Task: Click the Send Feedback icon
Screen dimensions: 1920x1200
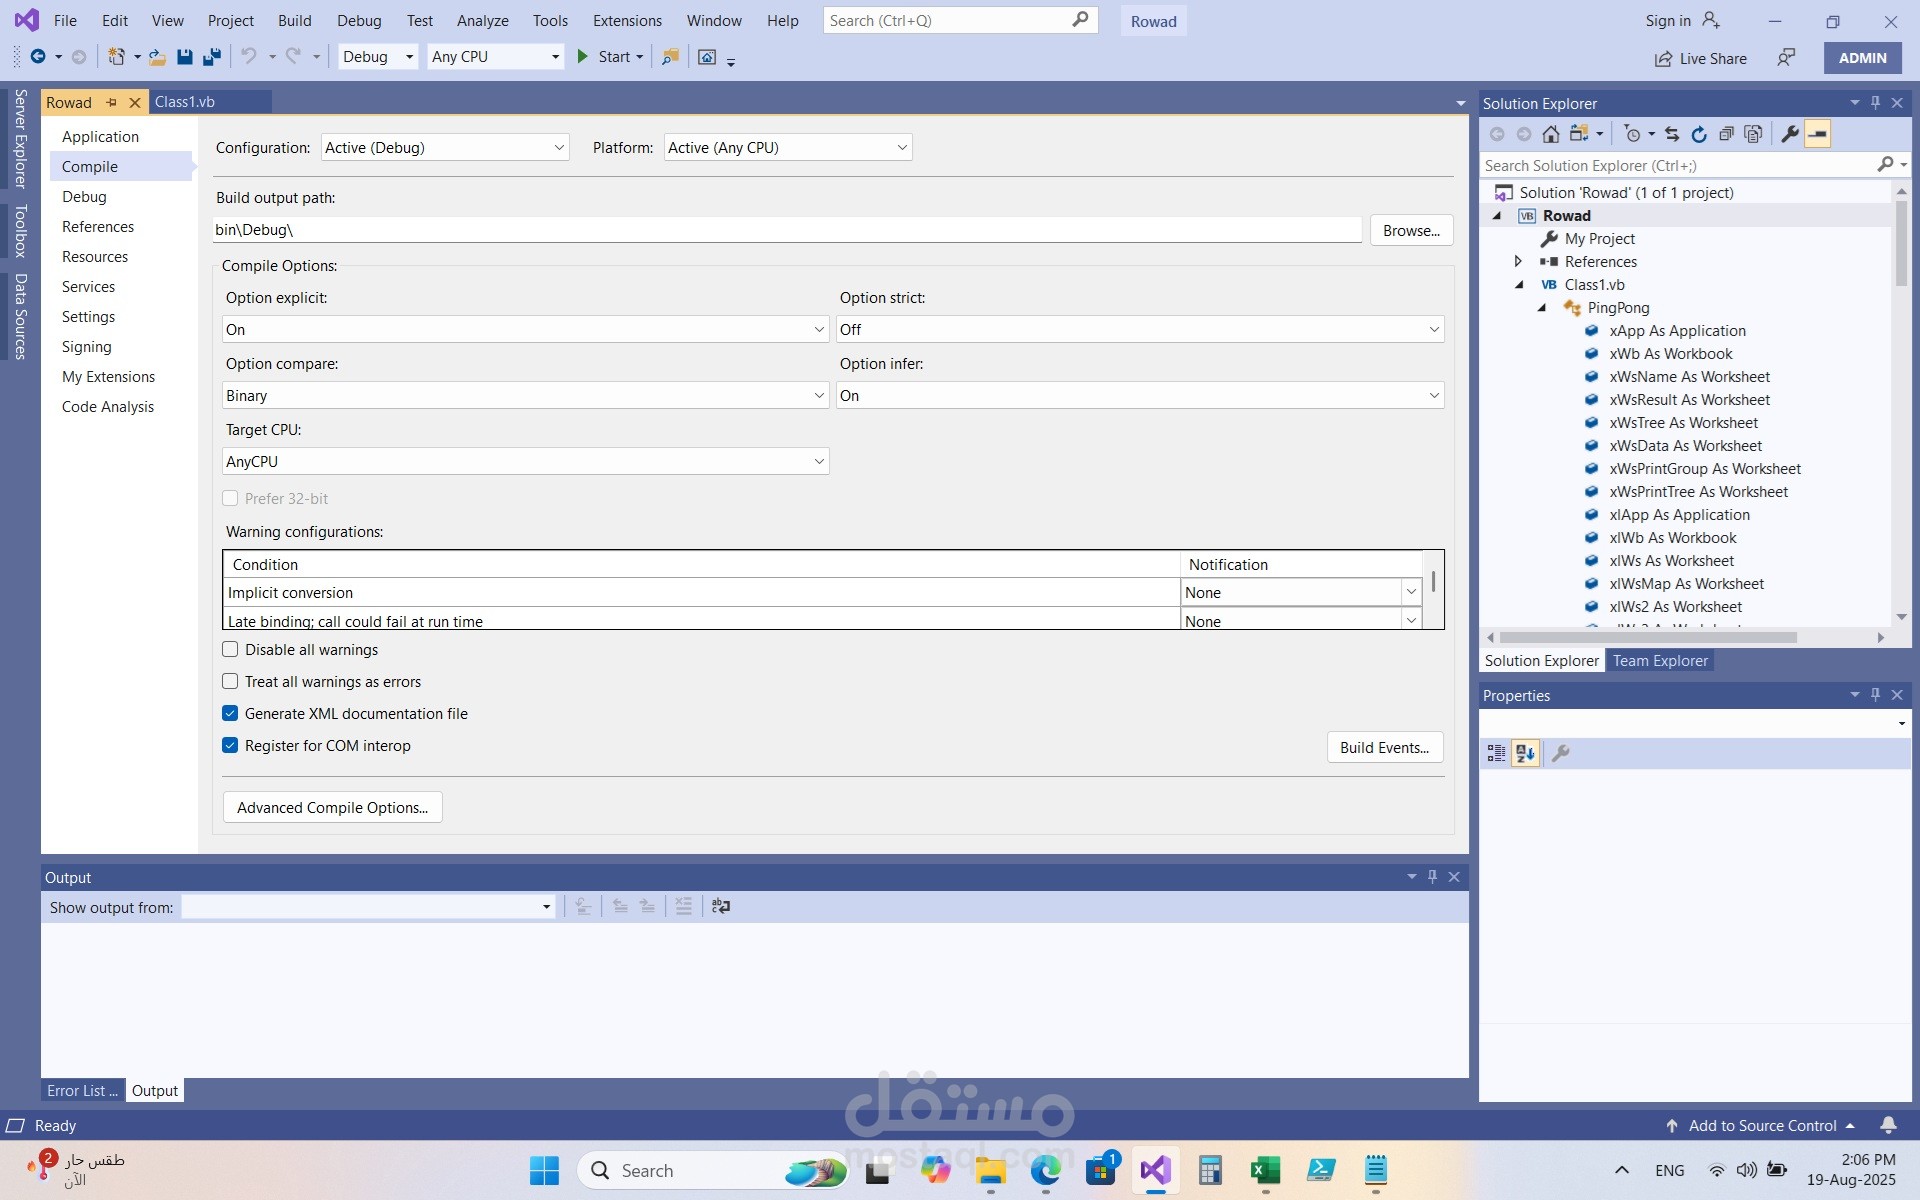Action: (x=1786, y=58)
